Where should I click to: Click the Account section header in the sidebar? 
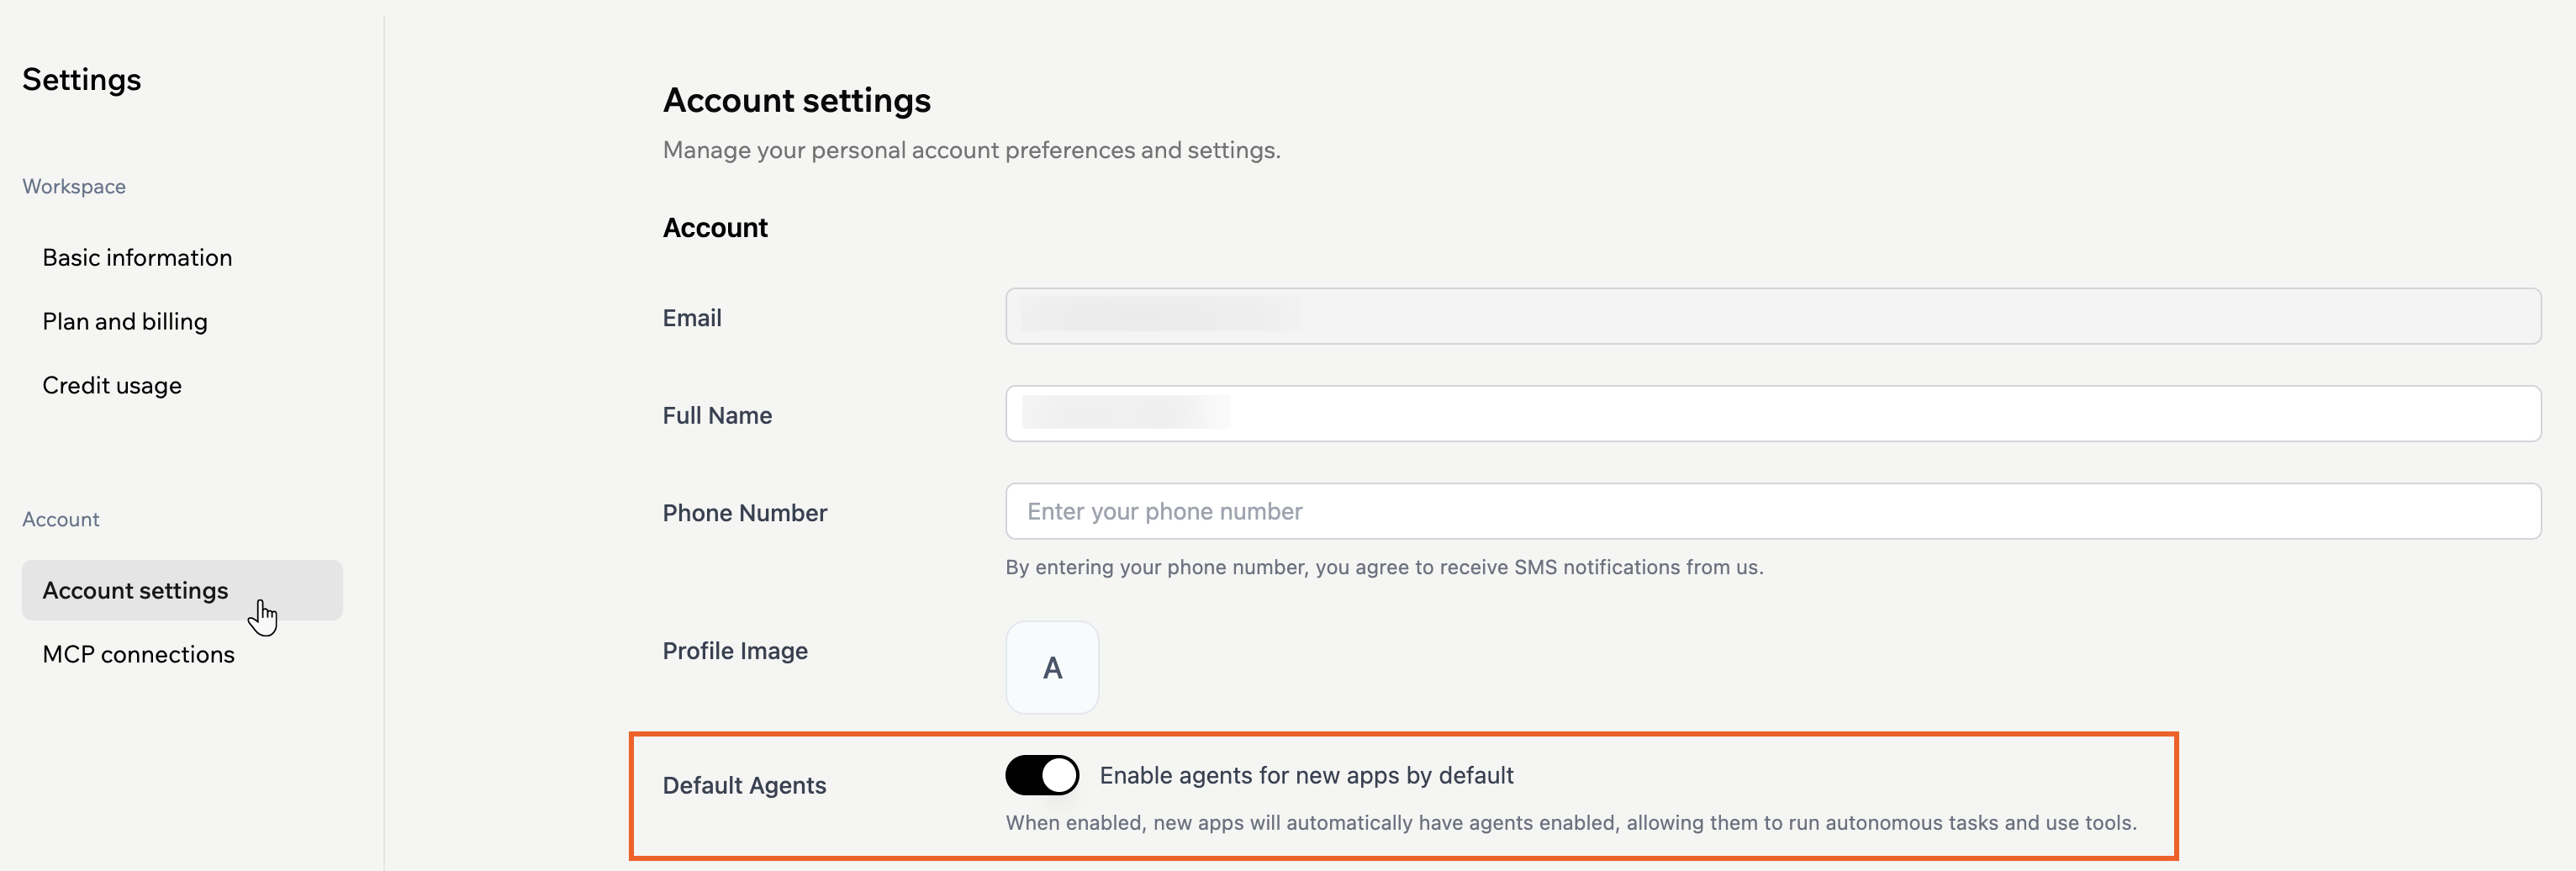[61, 520]
